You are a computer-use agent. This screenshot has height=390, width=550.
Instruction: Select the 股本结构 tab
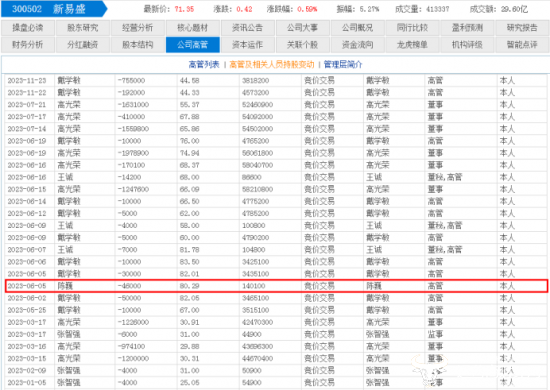pos(138,45)
